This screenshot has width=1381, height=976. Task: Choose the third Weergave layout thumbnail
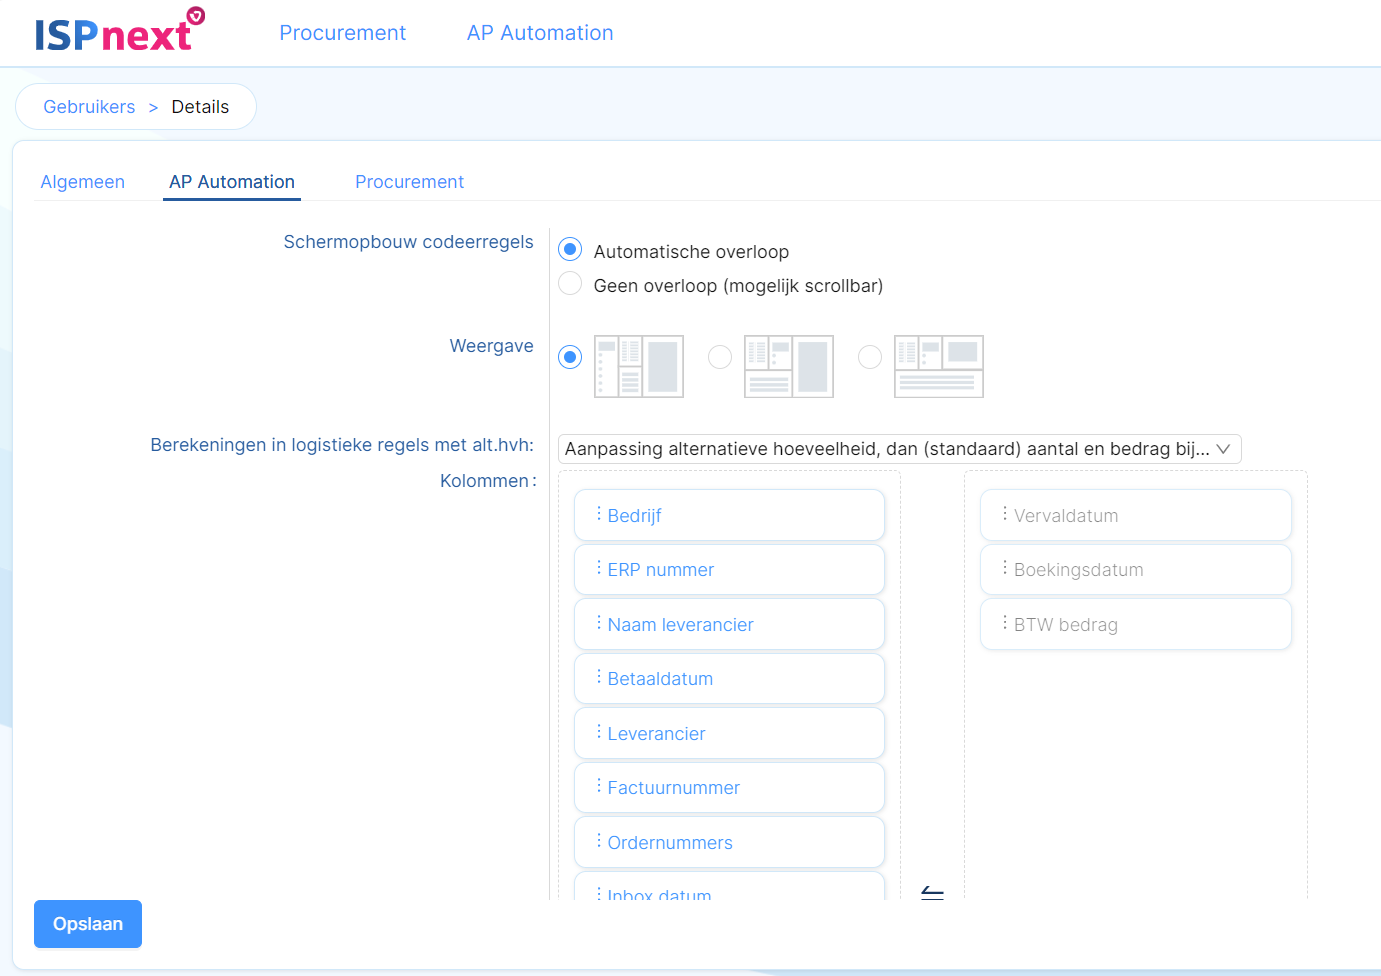[939, 367]
